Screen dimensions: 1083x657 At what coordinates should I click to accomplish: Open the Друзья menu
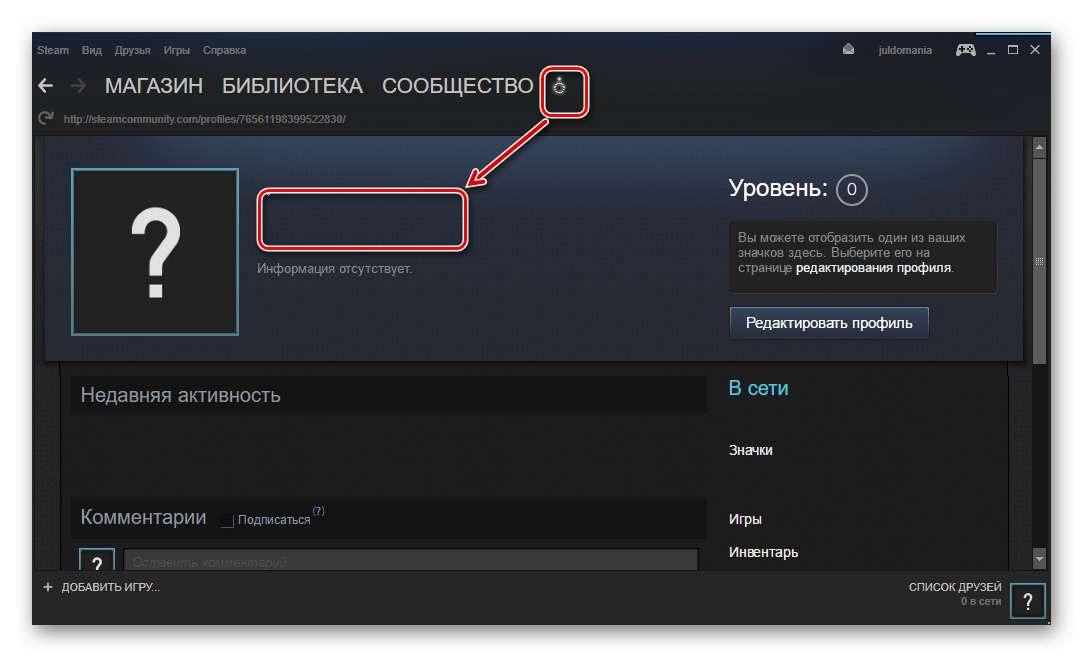(133, 50)
